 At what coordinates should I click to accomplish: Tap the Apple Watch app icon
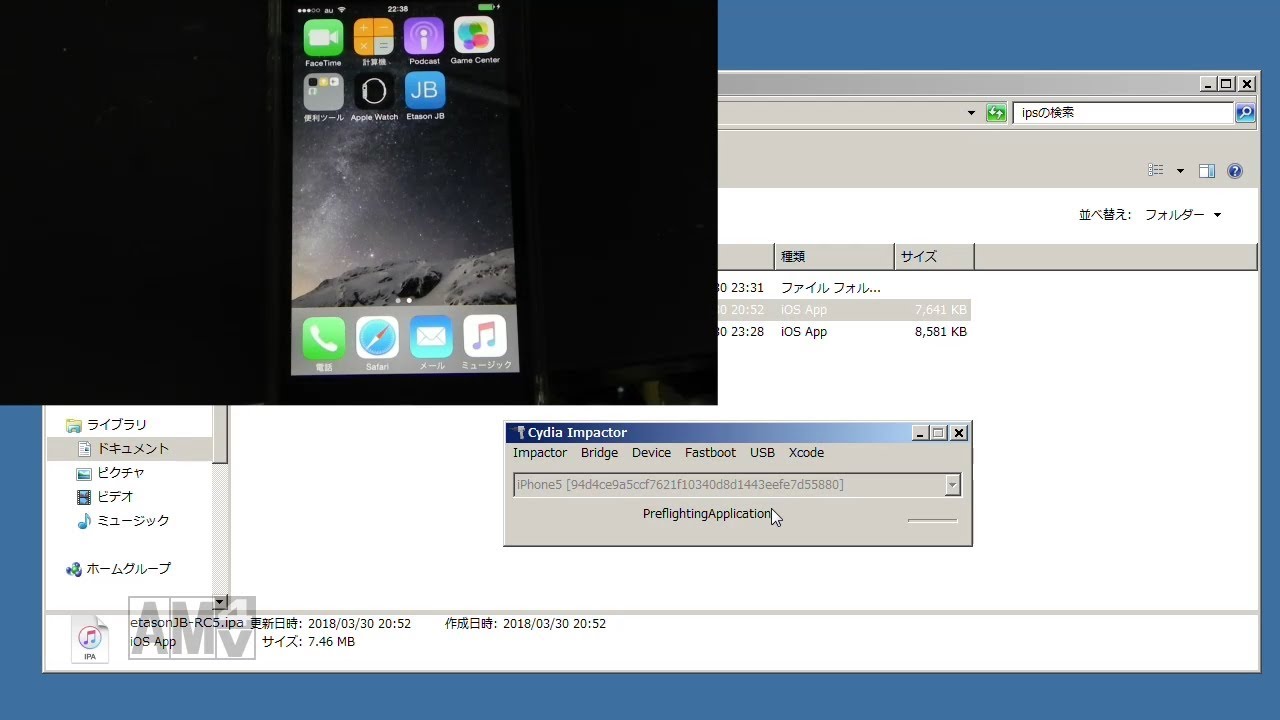click(x=374, y=91)
